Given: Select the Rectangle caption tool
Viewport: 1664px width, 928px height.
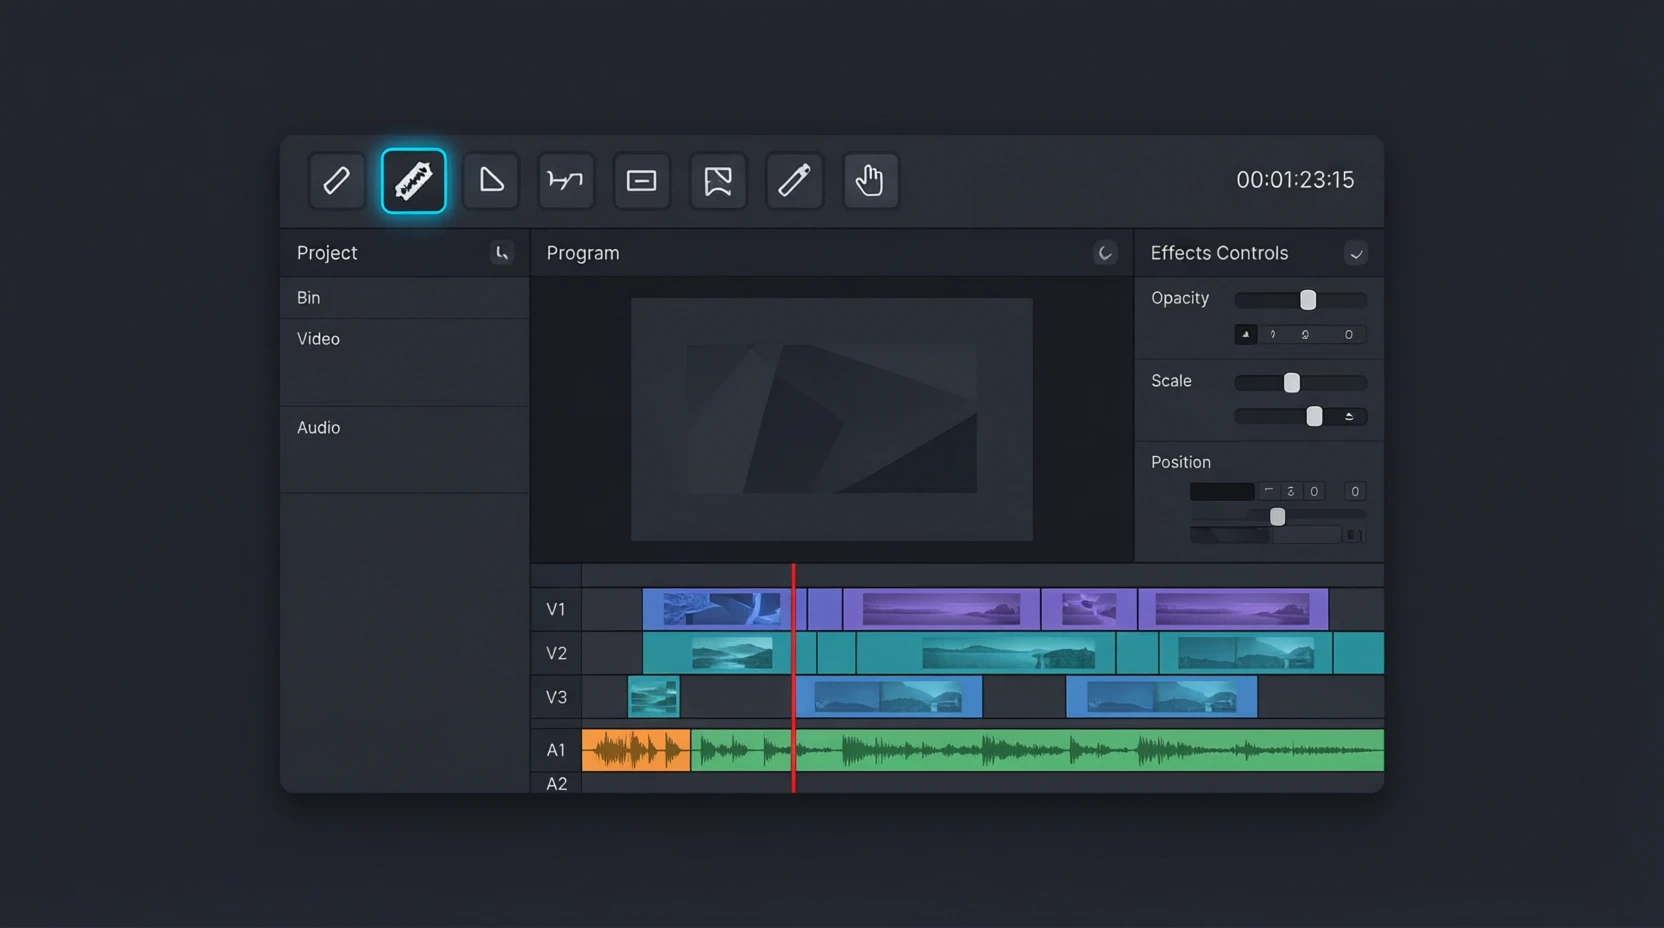Looking at the screenshot, I should pos(641,181).
